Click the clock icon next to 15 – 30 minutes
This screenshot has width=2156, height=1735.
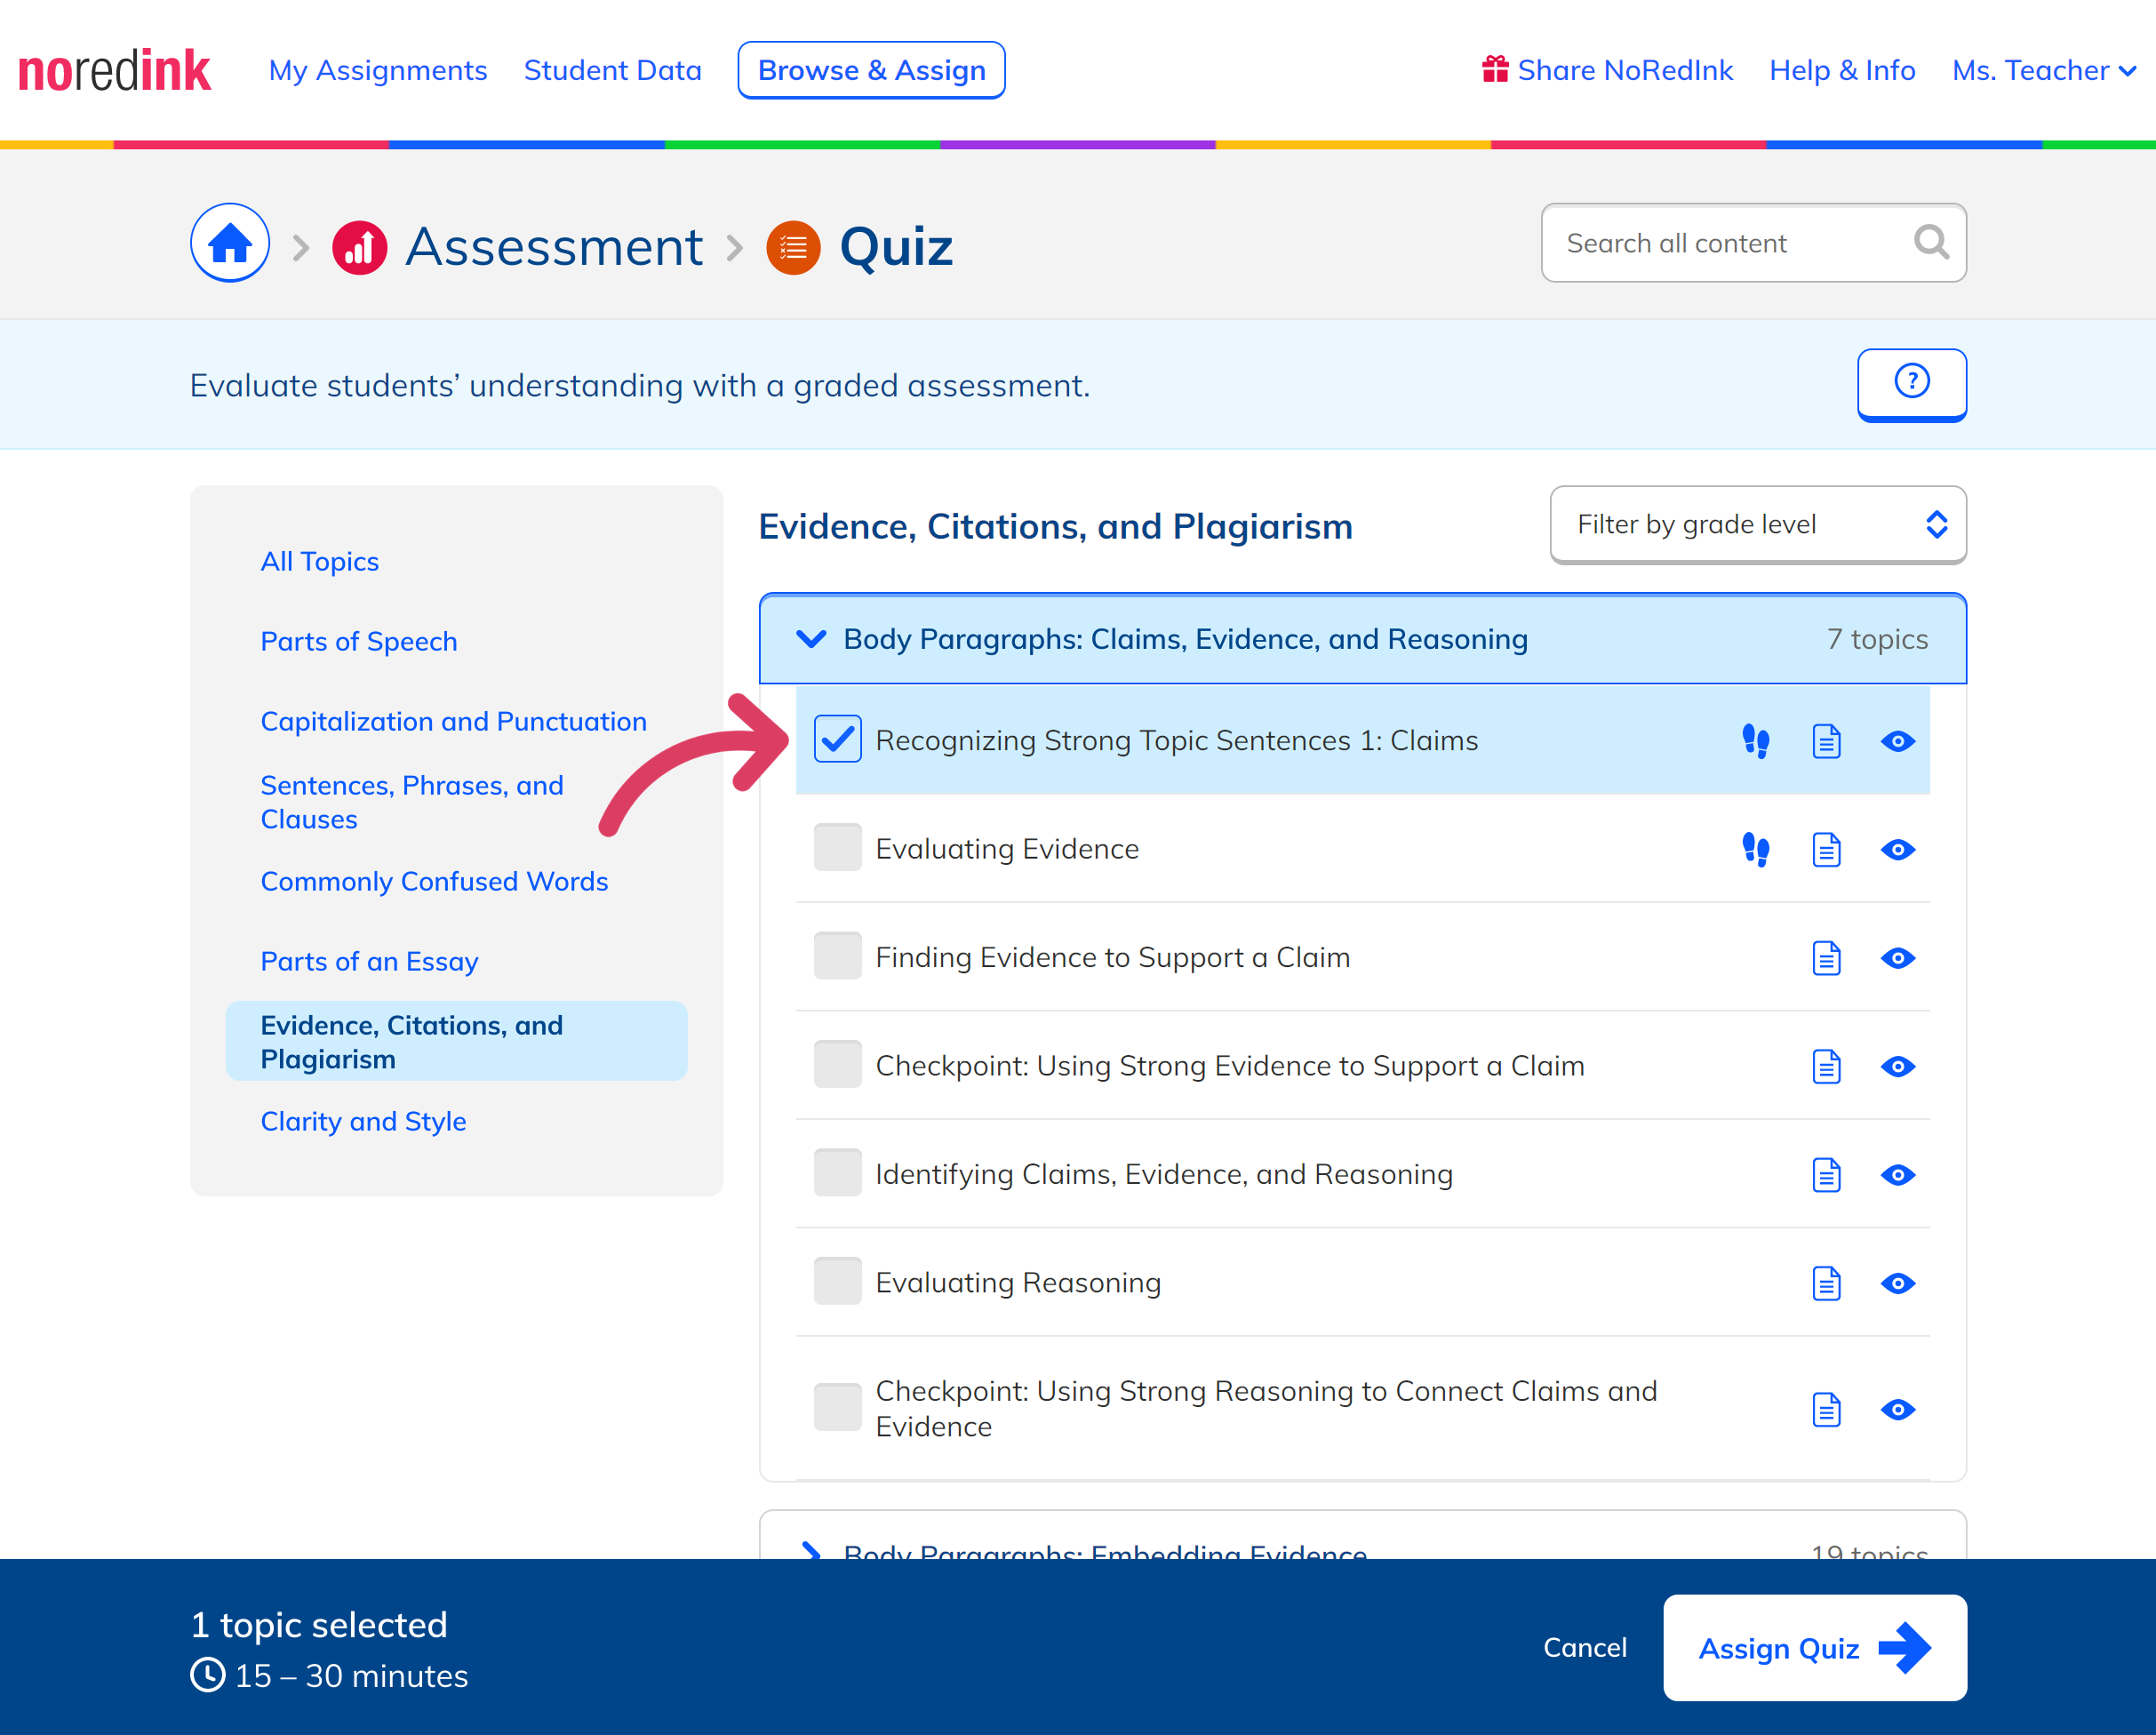[x=207, y=1675]
